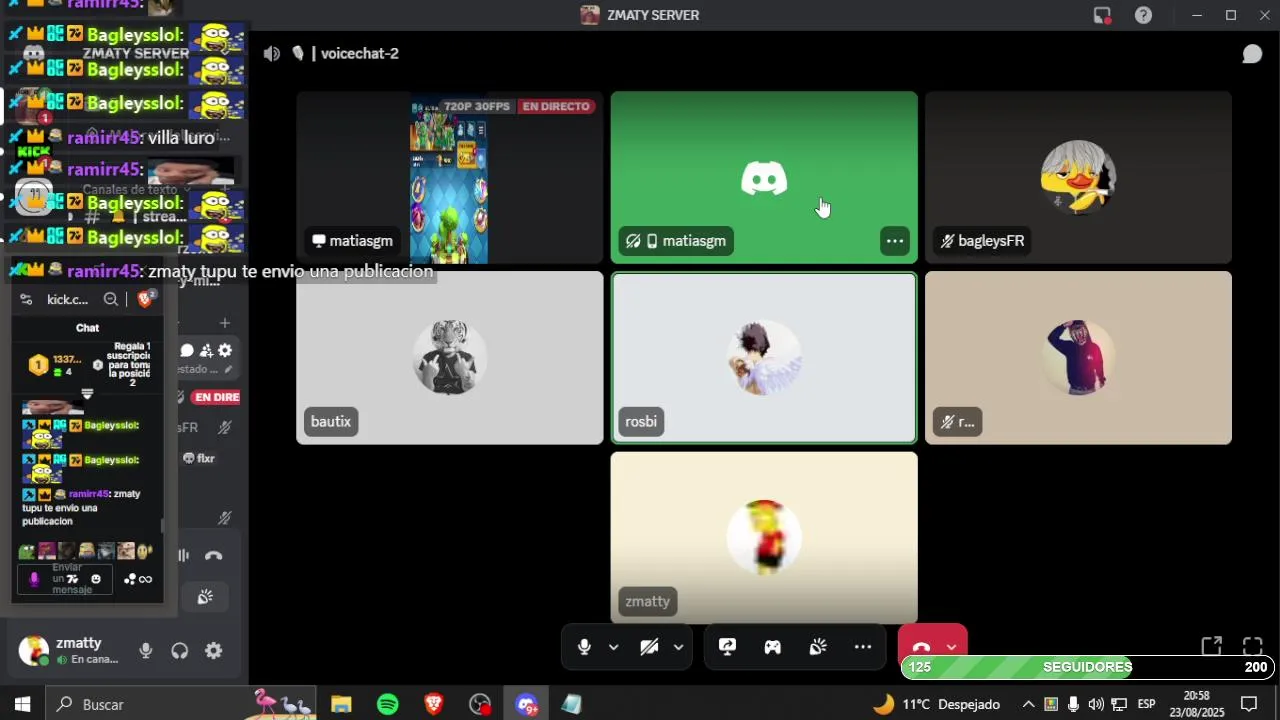This screenshot has width=1280, height=720.
Task: Expand disconnect options chevron
Action: click(951, 647)
